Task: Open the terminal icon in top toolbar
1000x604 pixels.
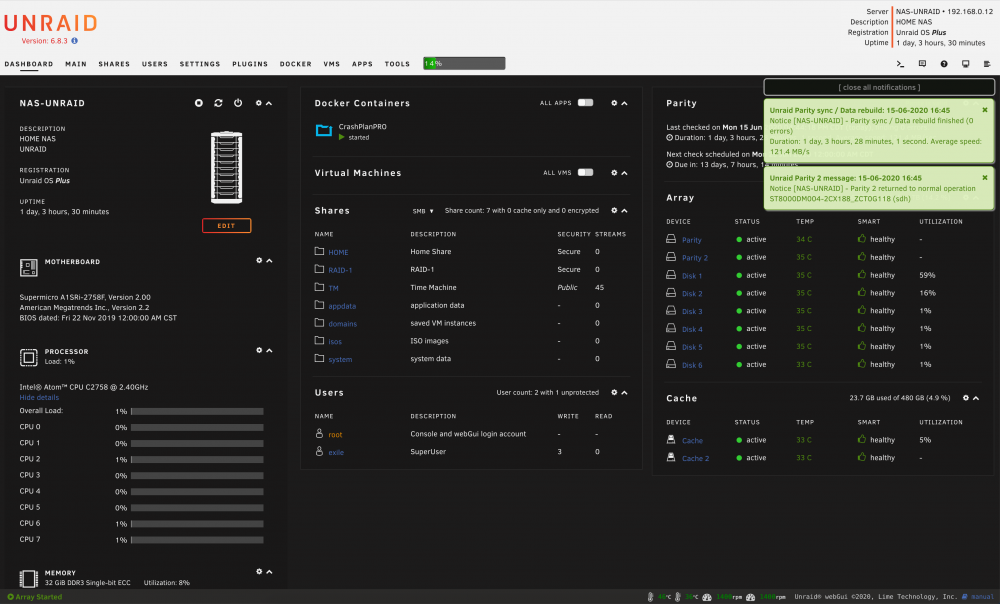Action: point(901,64)
